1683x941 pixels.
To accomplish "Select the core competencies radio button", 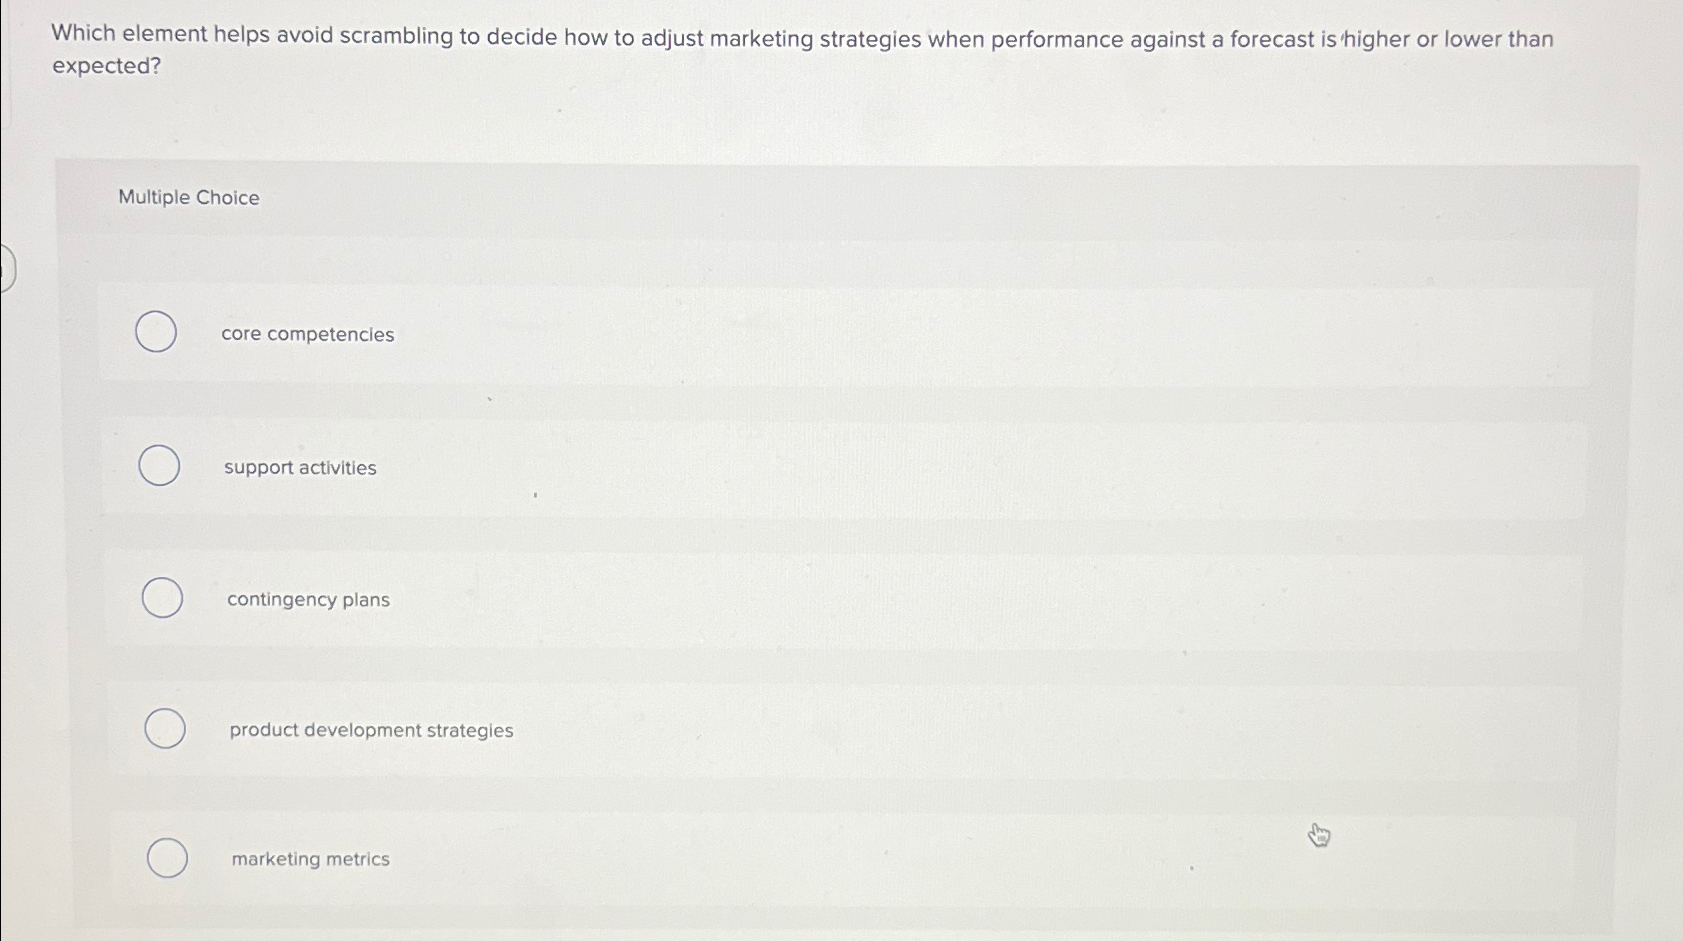I will point(157,332).
